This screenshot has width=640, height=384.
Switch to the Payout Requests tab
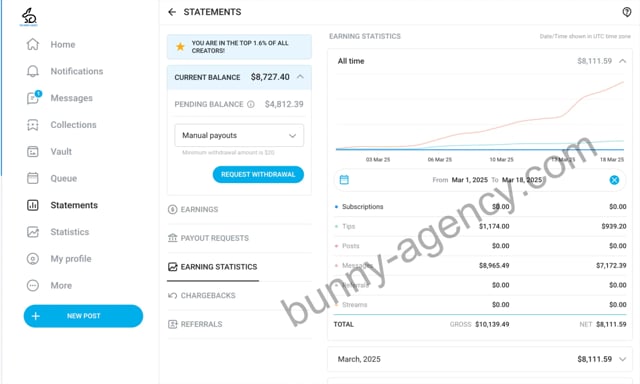(209, 238)
